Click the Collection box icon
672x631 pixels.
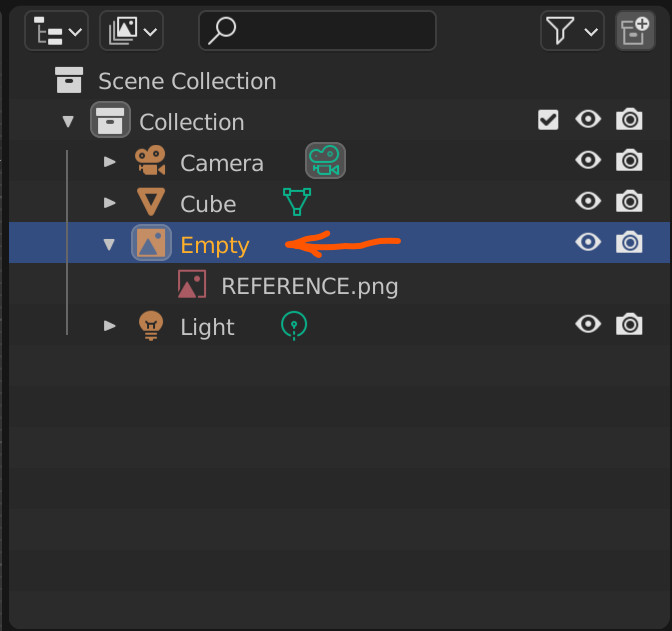110,120
